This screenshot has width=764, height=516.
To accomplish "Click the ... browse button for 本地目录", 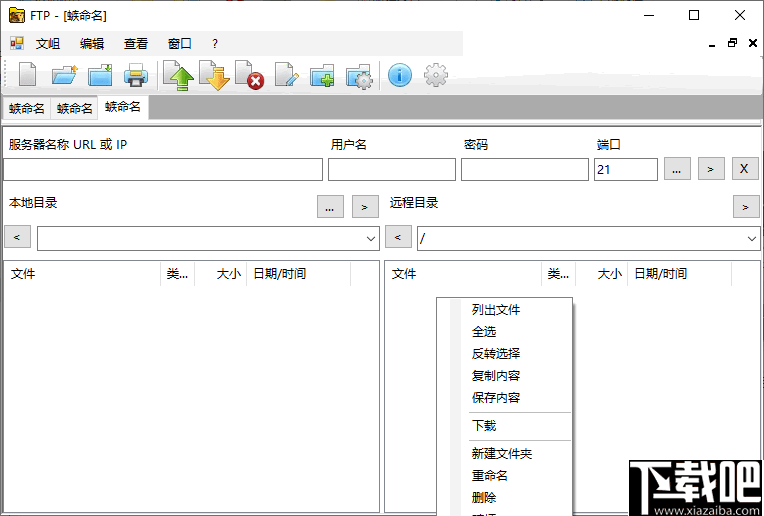I will pyautogui.click(x=330, y=207).
